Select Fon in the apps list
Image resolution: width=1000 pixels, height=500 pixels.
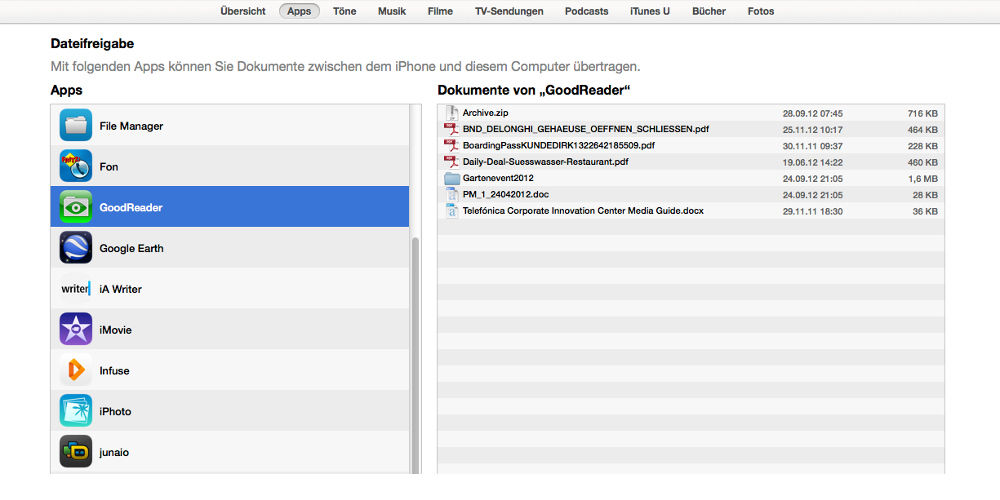230,166
